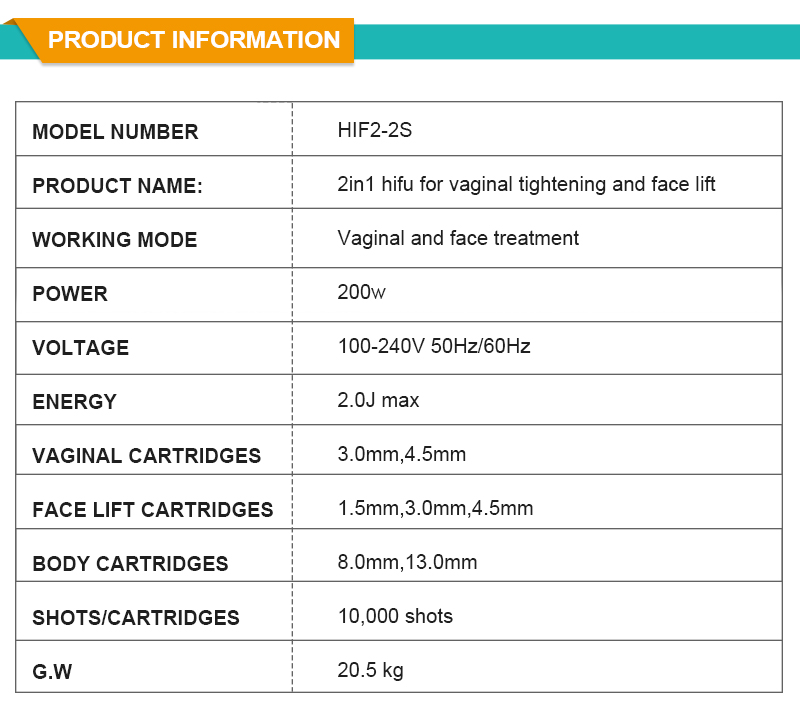Click the WORKING MODE label
This screenshot has height=716, width=800.
[x=115, y=240]
